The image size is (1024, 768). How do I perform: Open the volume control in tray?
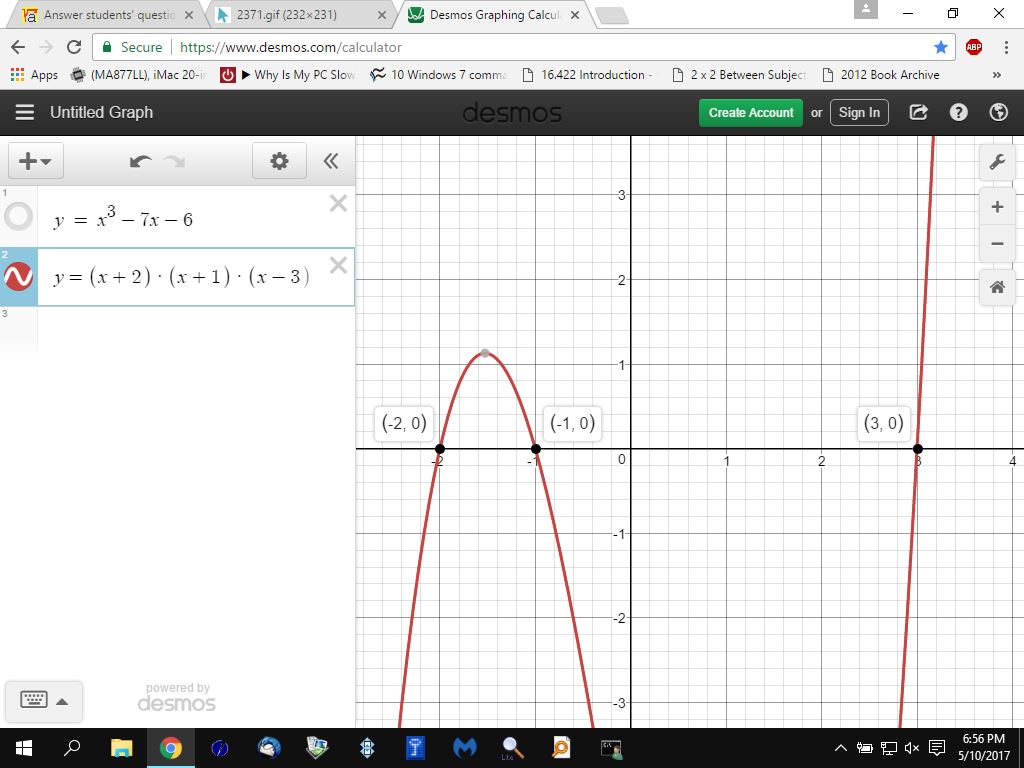[x=912, y=748]
